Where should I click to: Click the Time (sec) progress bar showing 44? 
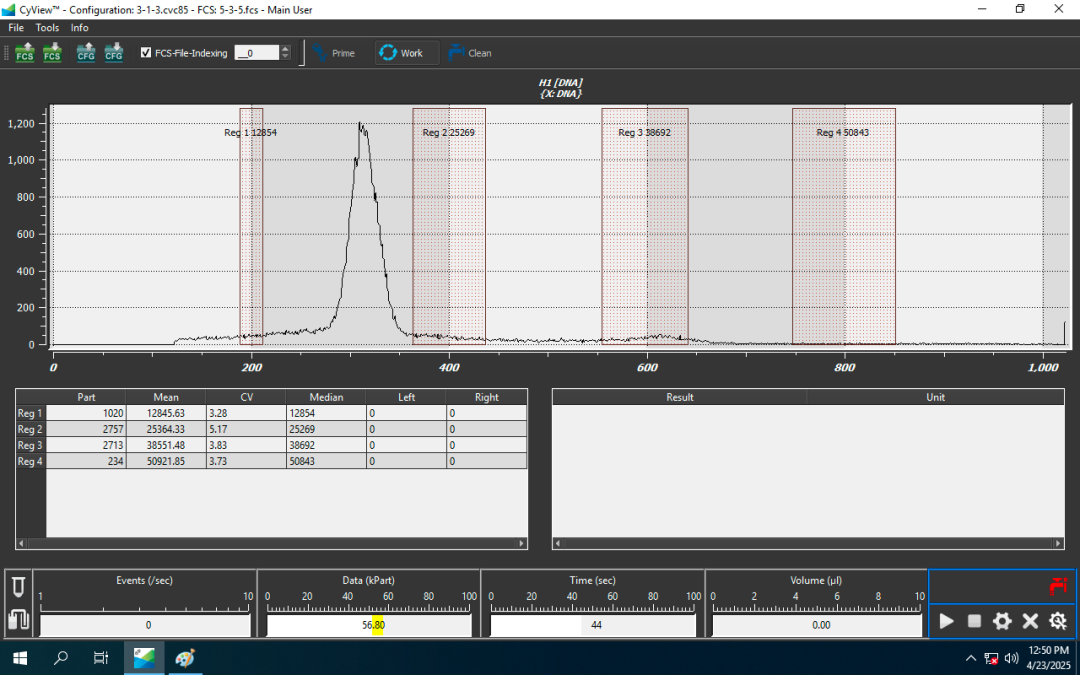[593, 625]
